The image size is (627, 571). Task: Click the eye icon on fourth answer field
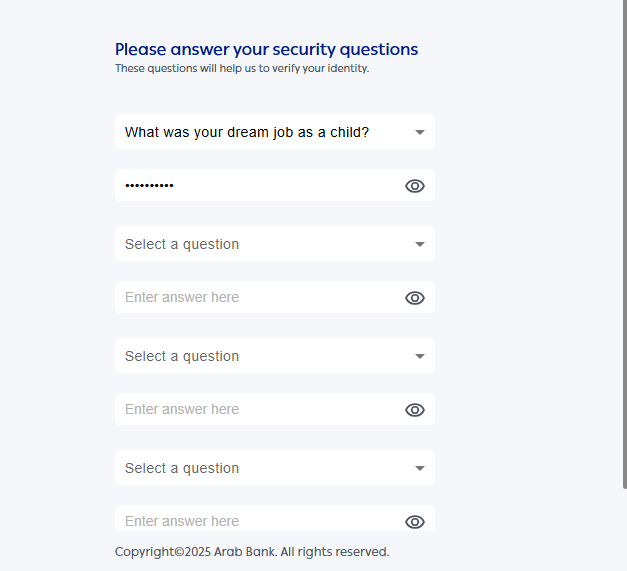[415, 521]
